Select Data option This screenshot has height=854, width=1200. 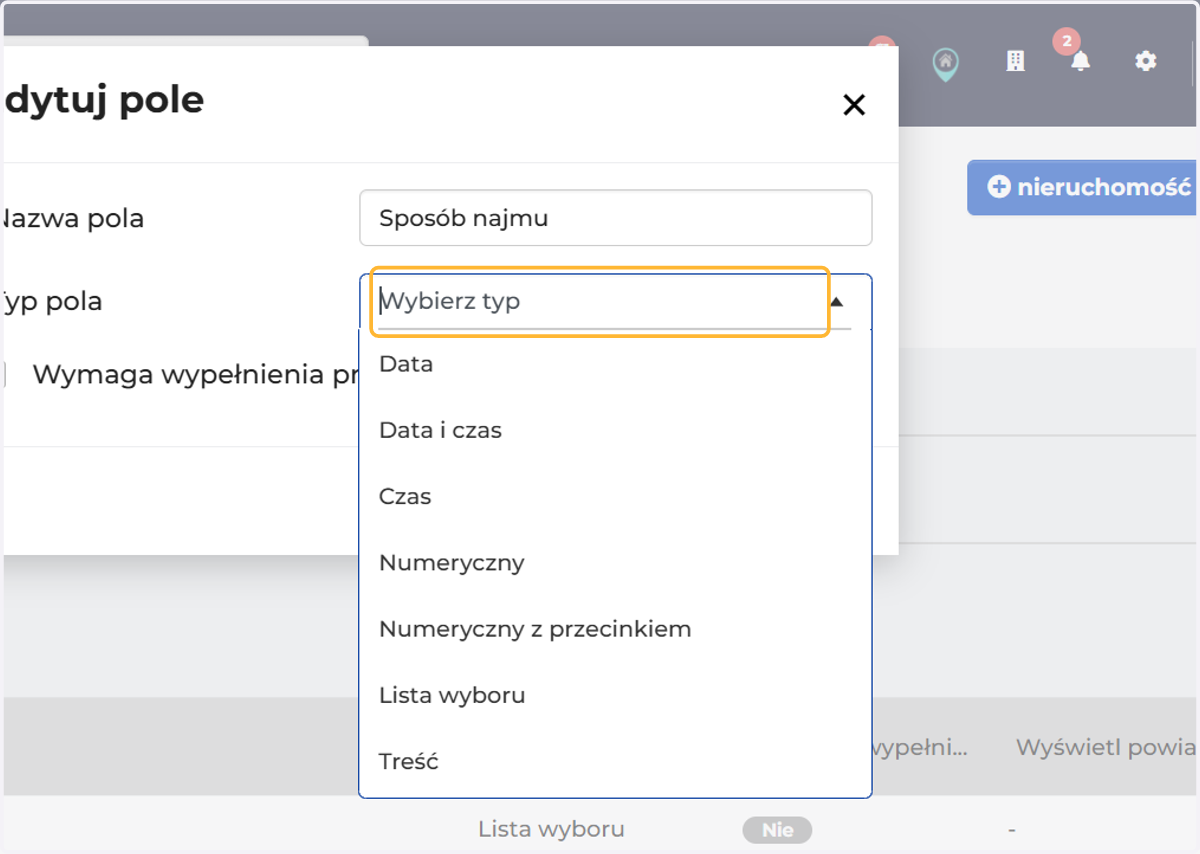coord(614,364)
